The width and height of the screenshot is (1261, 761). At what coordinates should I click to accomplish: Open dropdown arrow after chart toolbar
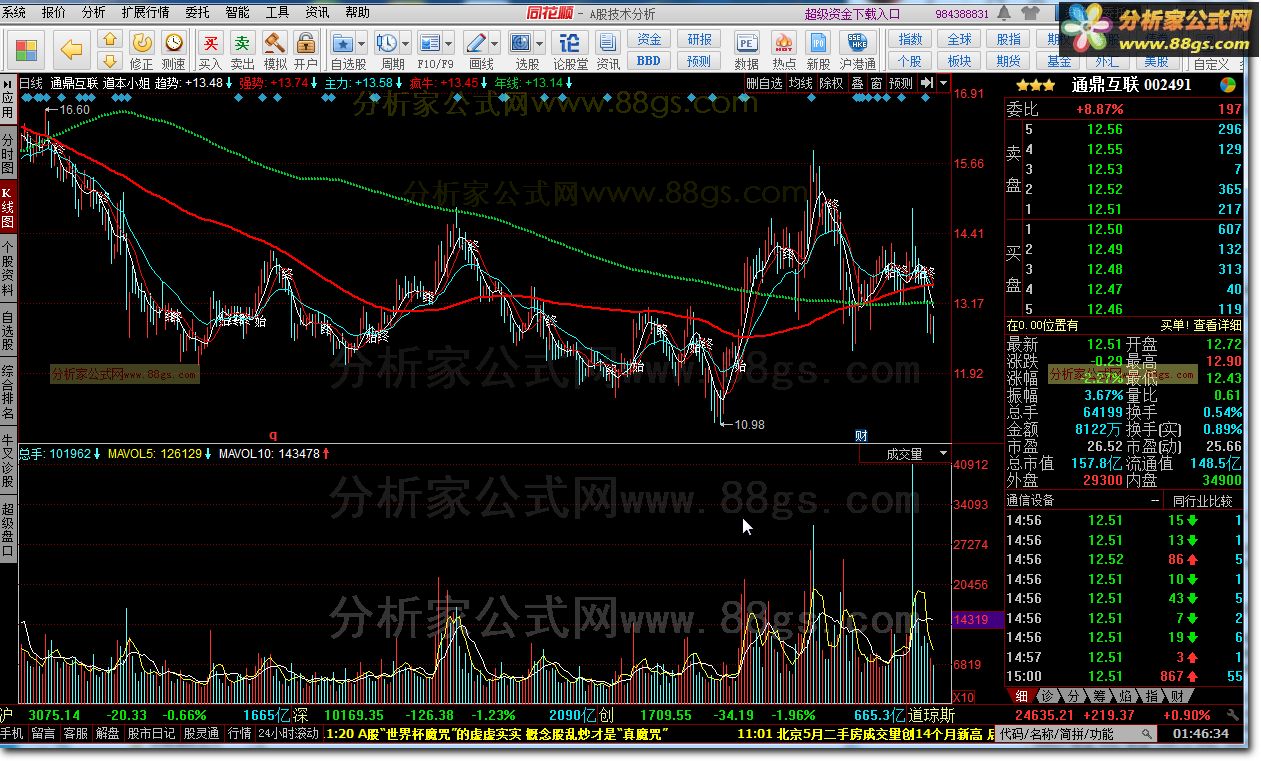click(944, 83)
